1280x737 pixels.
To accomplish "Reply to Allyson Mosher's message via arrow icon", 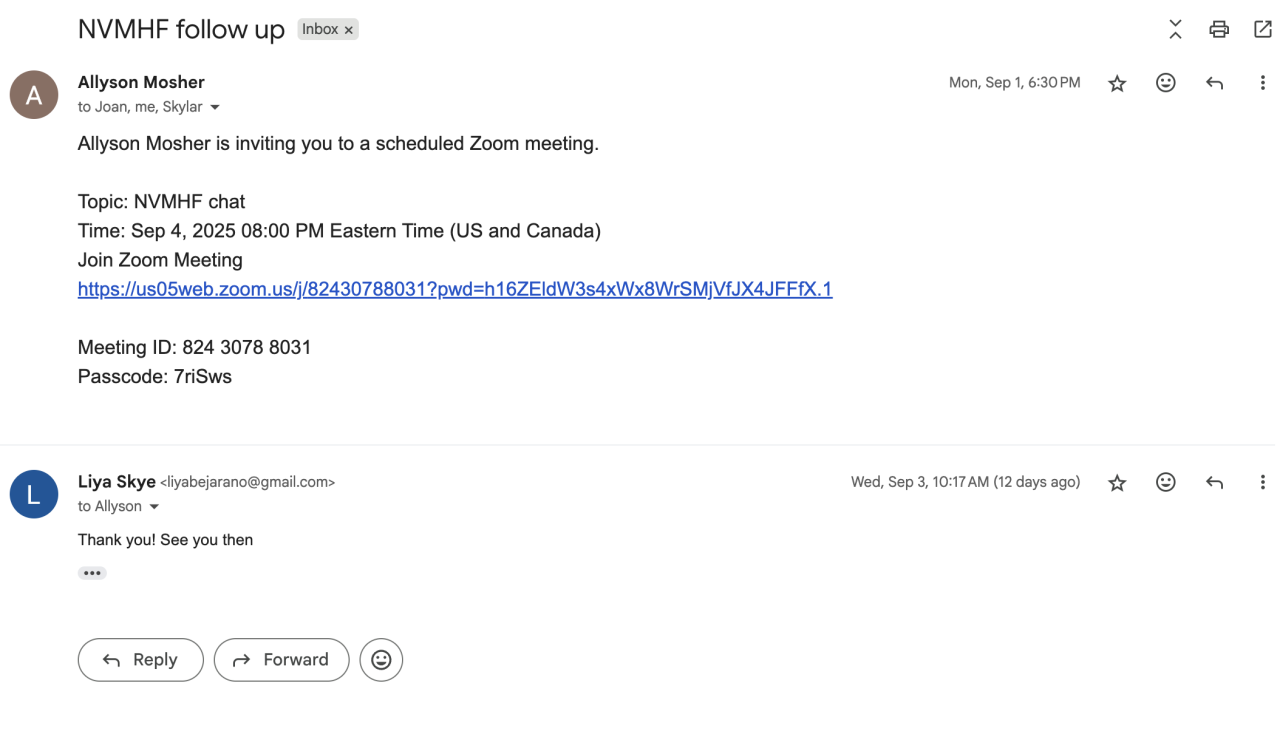I will (1214, 83).
